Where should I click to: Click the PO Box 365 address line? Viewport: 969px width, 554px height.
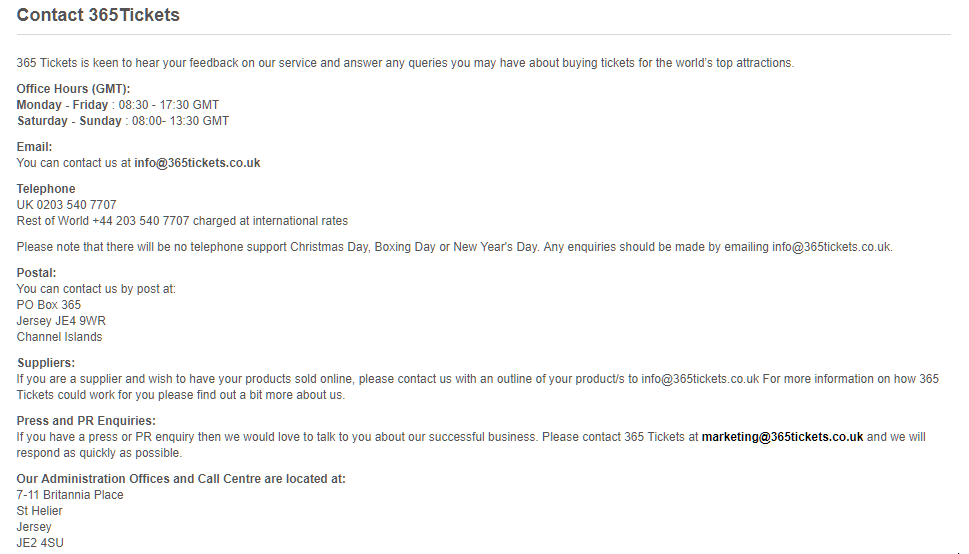pyautogui.click(x=49, y=305)
